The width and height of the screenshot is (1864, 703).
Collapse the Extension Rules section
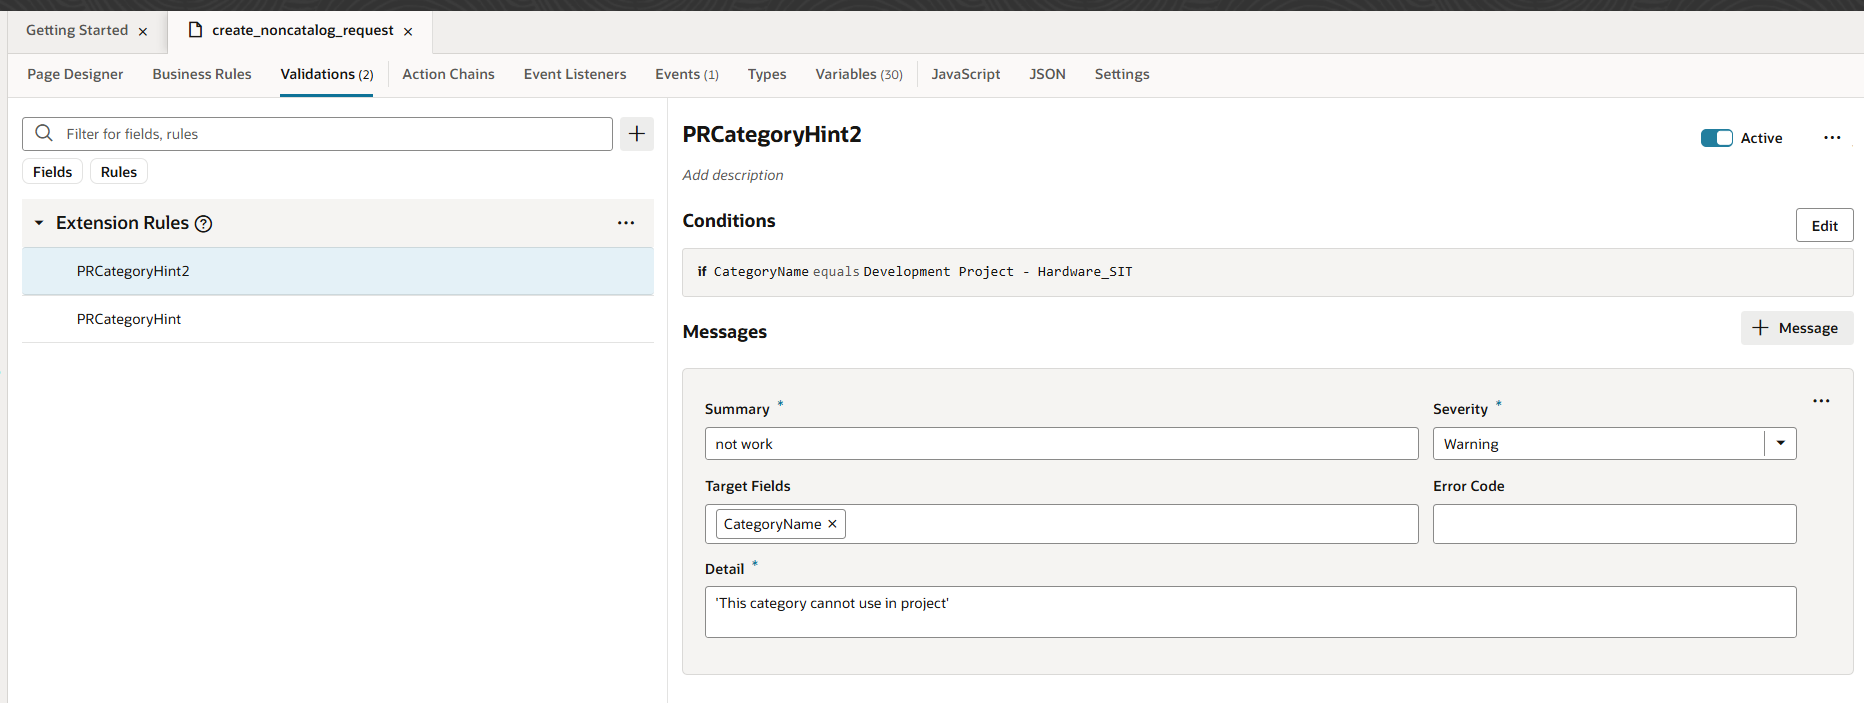coord(39,223)
